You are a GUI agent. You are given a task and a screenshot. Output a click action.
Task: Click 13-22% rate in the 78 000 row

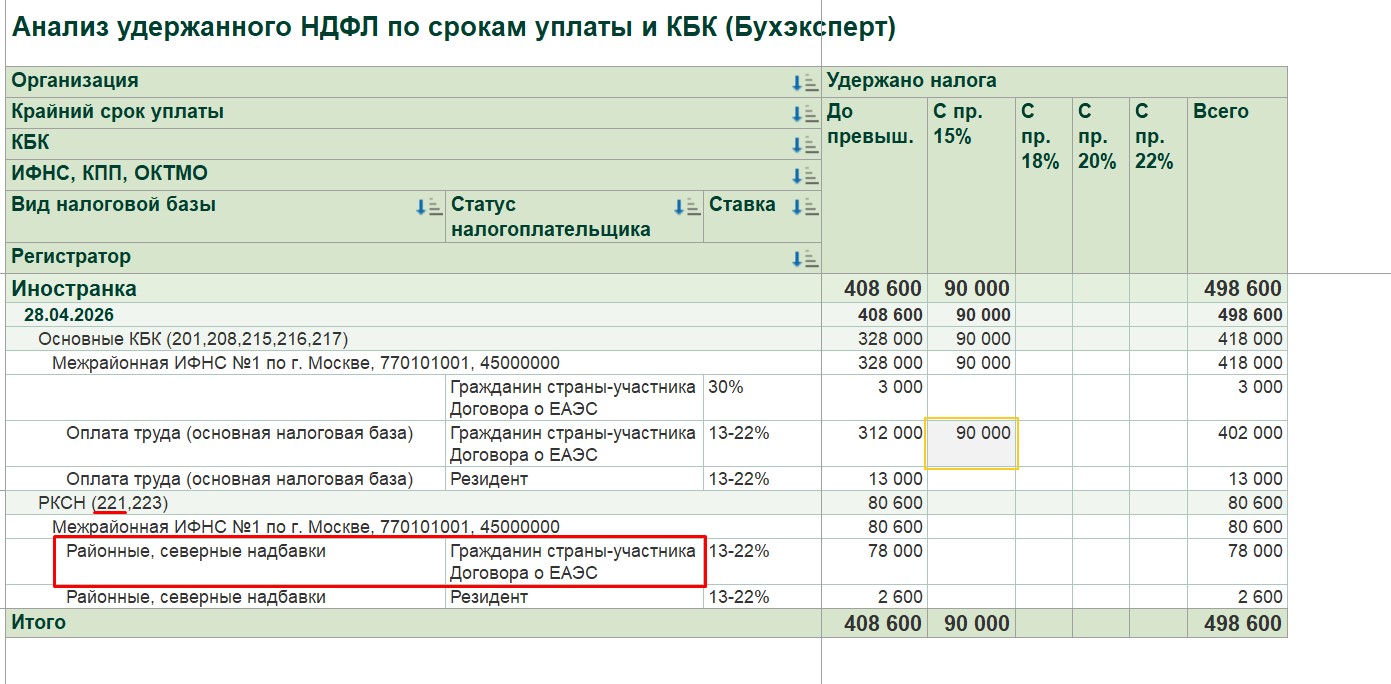763,562
